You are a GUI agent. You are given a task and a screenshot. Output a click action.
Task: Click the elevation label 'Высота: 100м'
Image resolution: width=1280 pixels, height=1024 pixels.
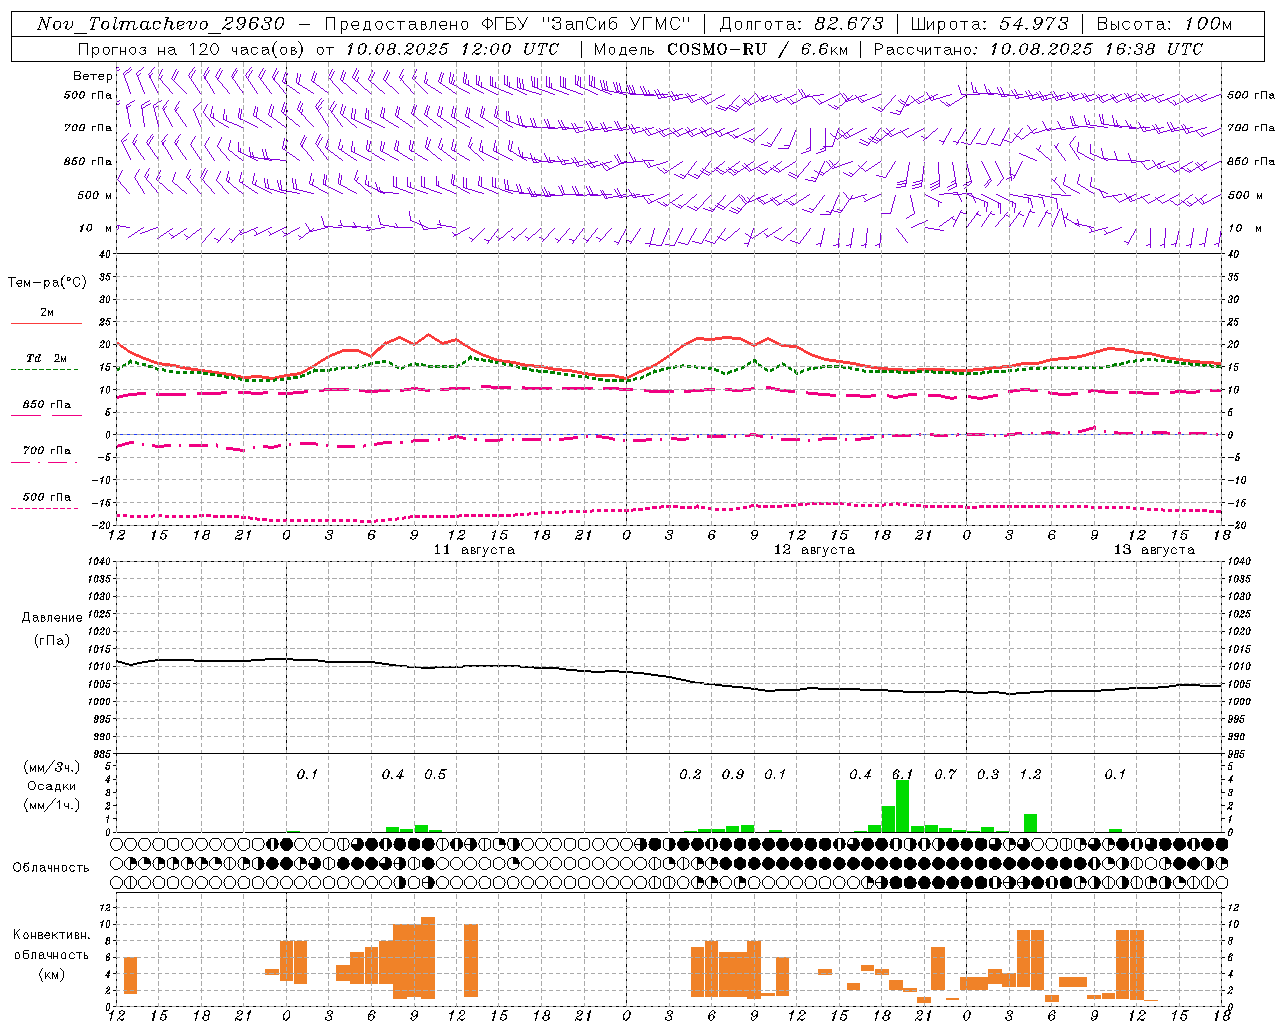[1164, 24]
